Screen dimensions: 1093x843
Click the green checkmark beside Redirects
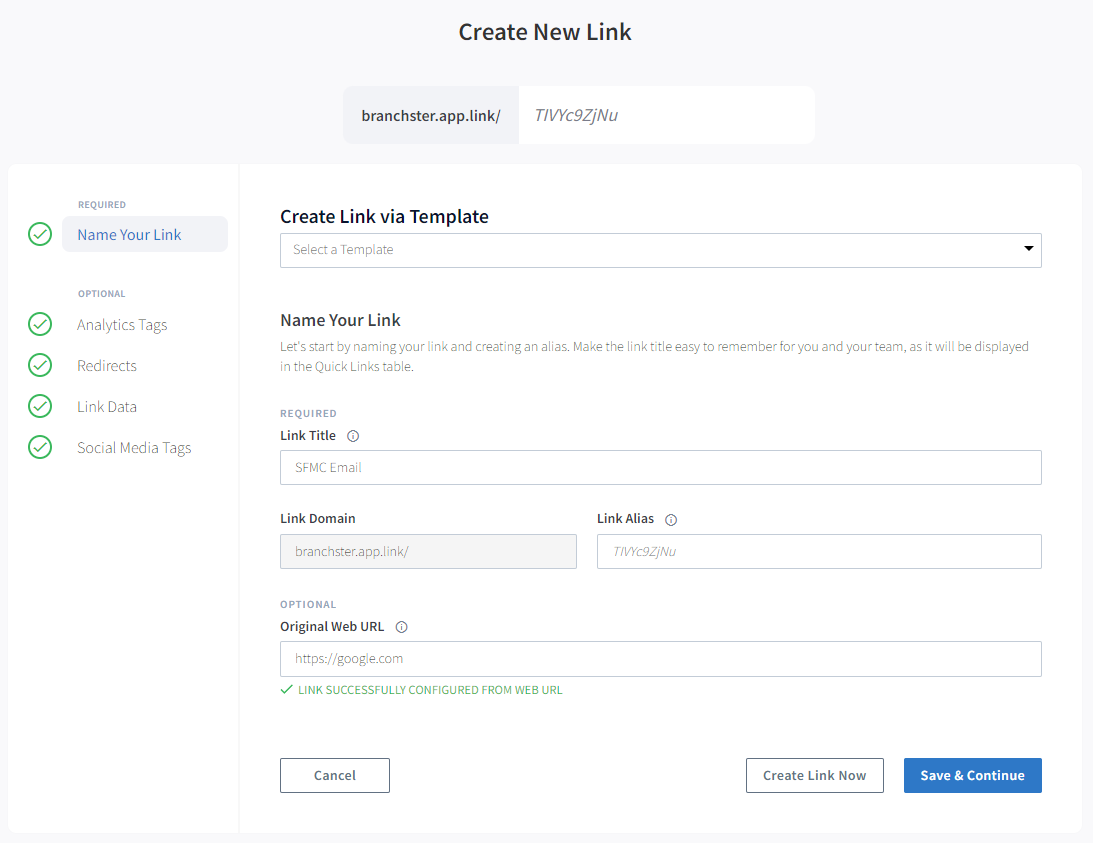tap(40, 365)
